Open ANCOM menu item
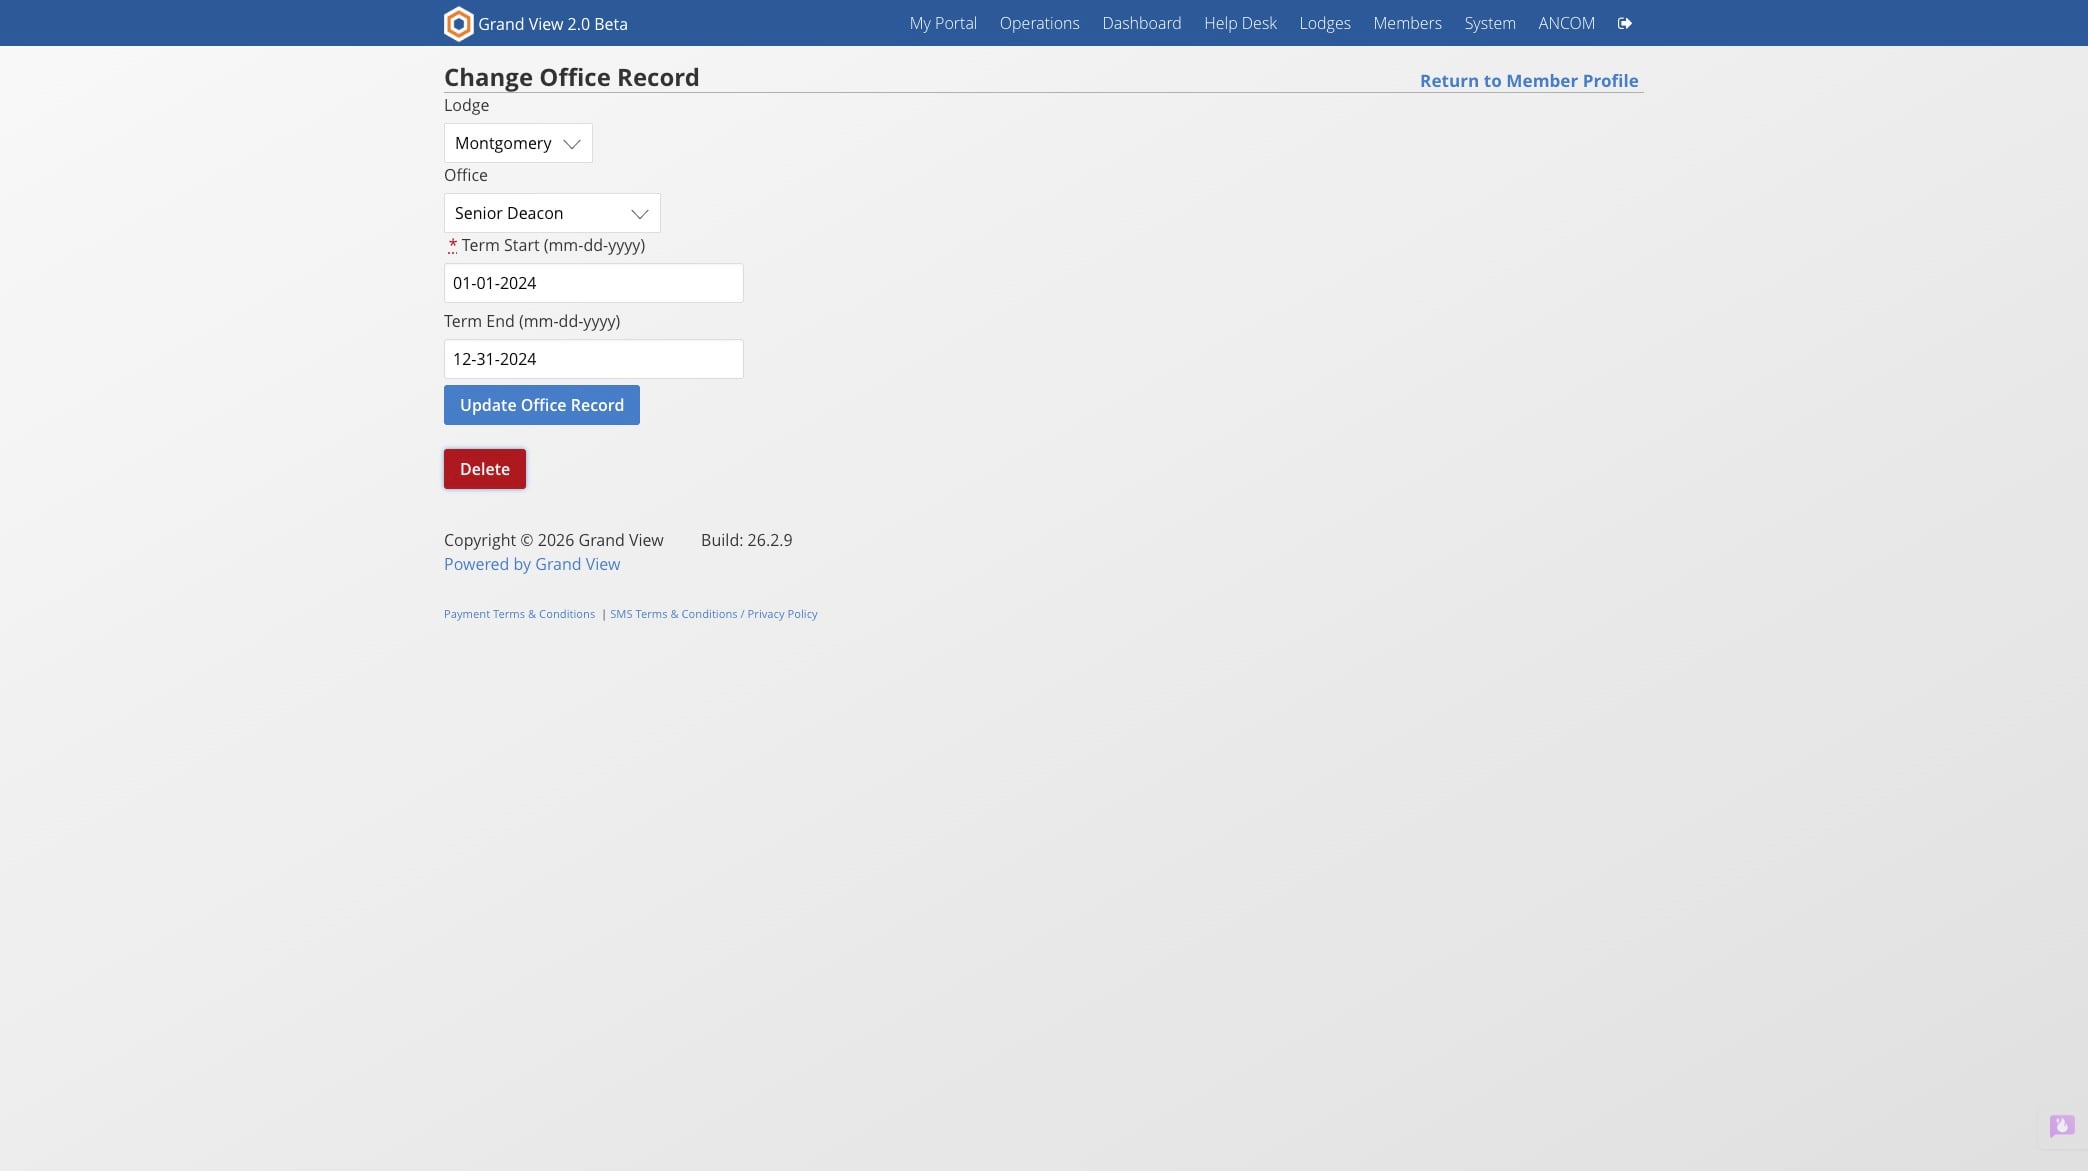The height and width of the screenshot is (1171, 2088). coord(1566,23)
